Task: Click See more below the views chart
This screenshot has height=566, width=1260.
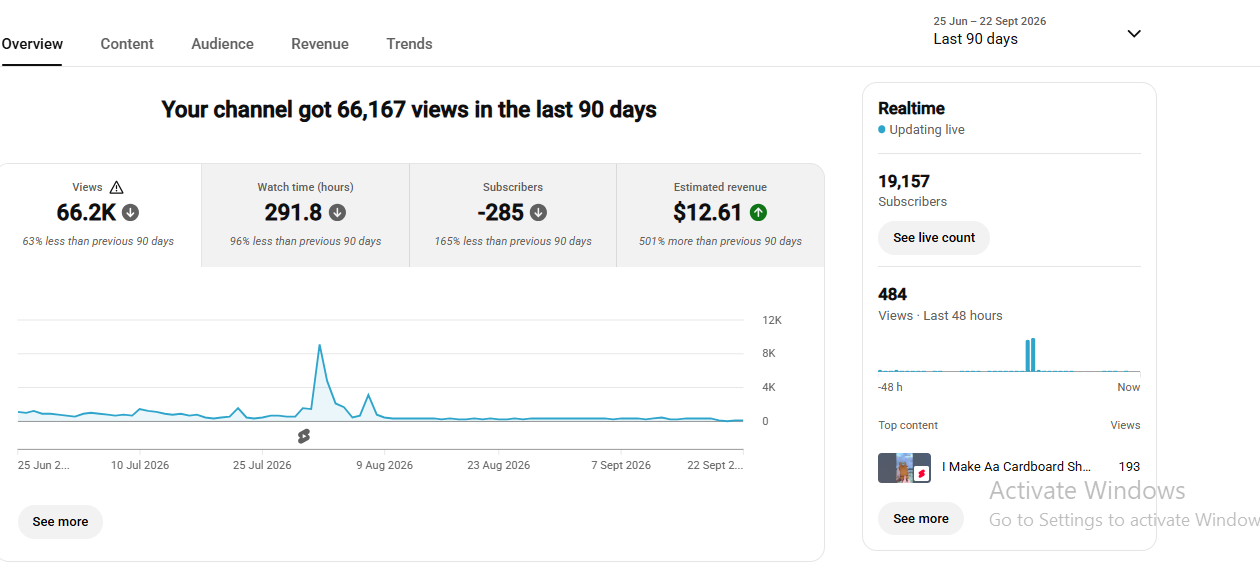Action: (60, 522)
